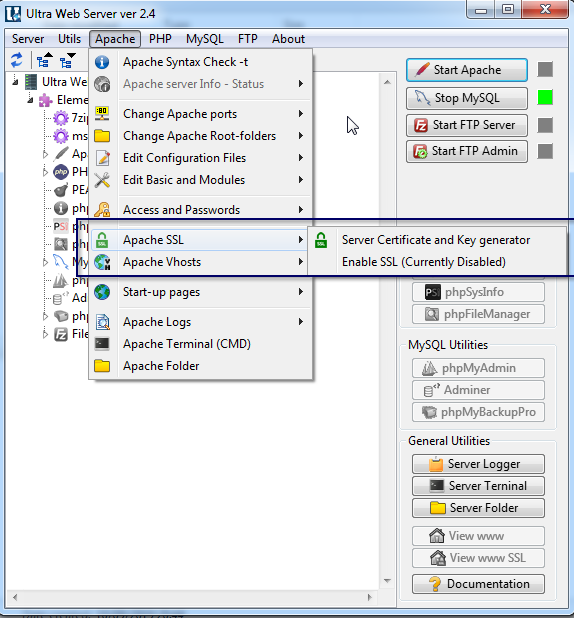Expand the PHP tree node

[x=45, y=172]
